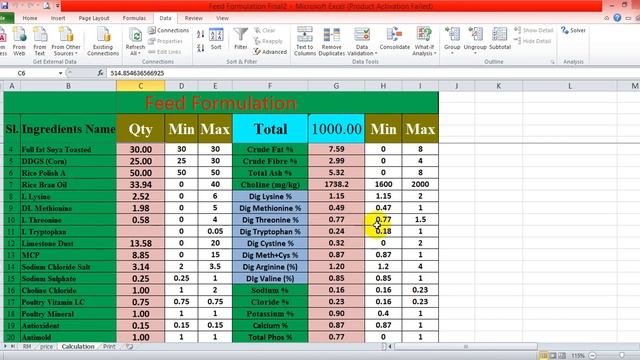640x360 pixels.
Task: Click the Consolidate icon
Action: click(394, 39)
